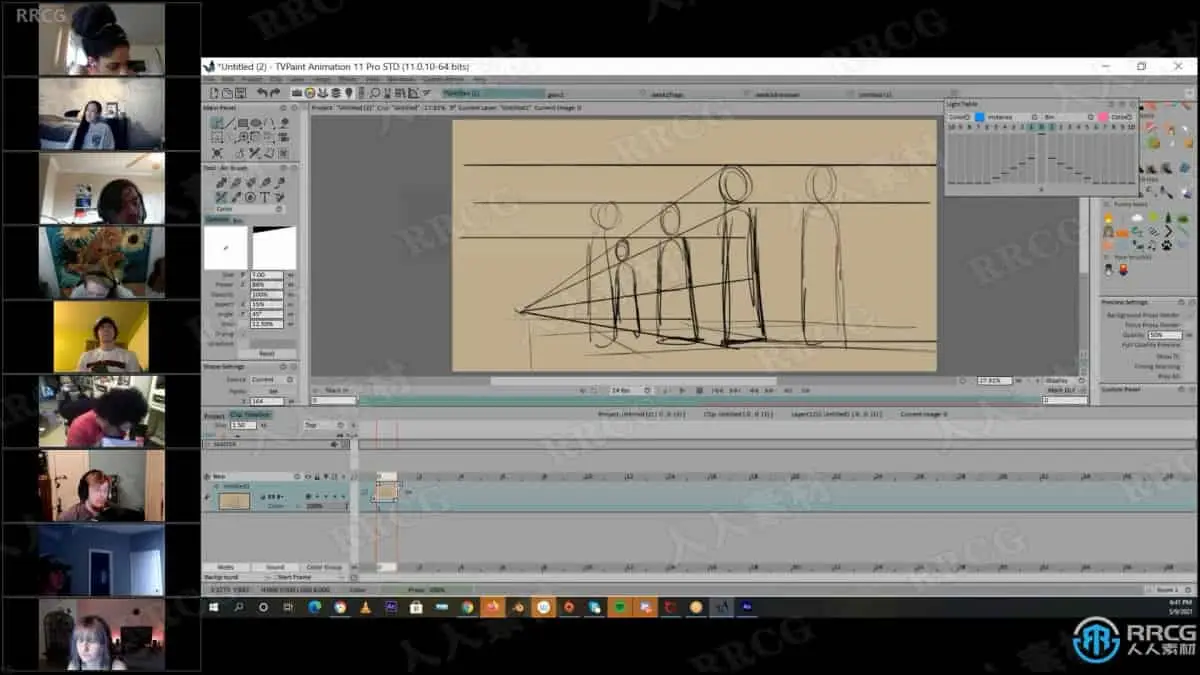Click the center Light Table slider column

point(1041,158)
